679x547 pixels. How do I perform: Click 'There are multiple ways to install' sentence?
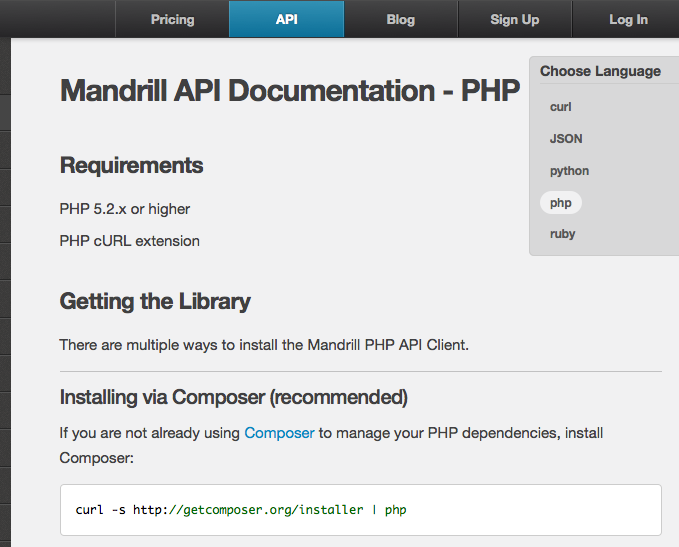point(264,345)
